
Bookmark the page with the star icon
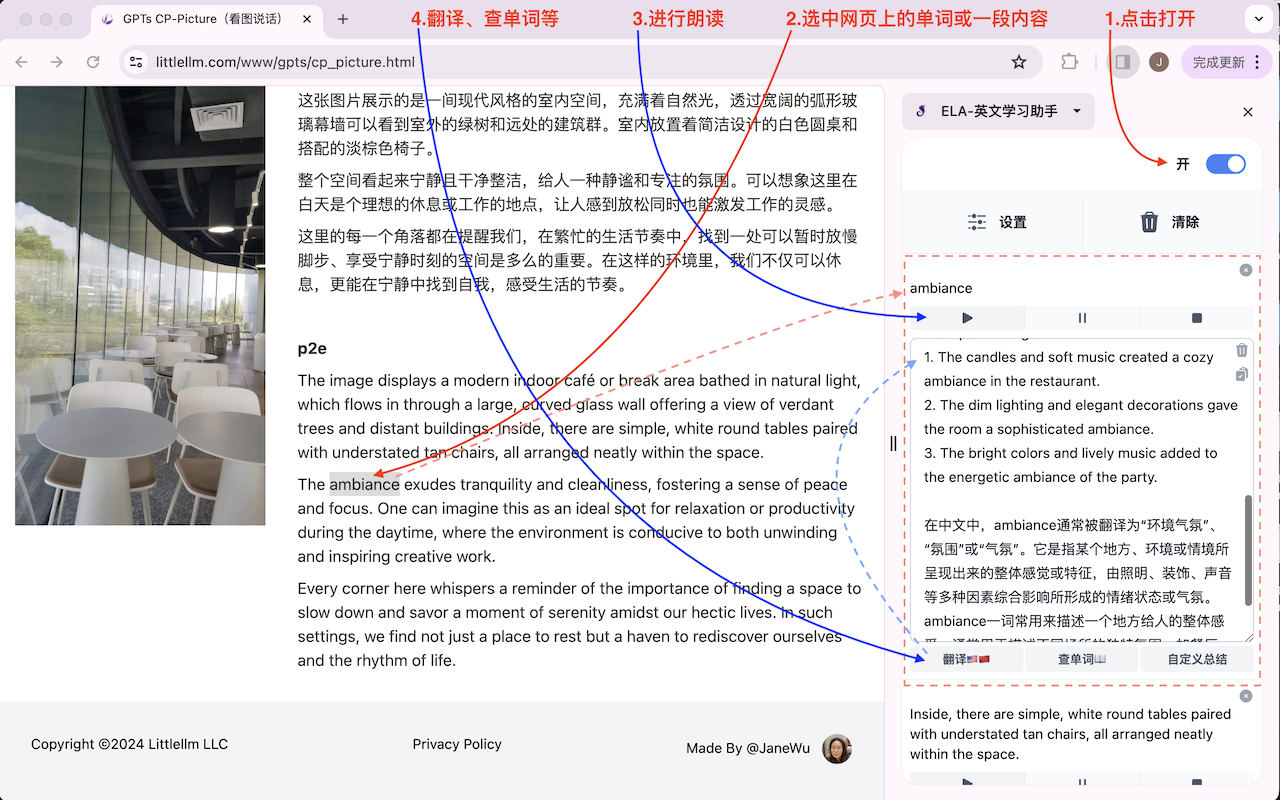coord(1019,61)
